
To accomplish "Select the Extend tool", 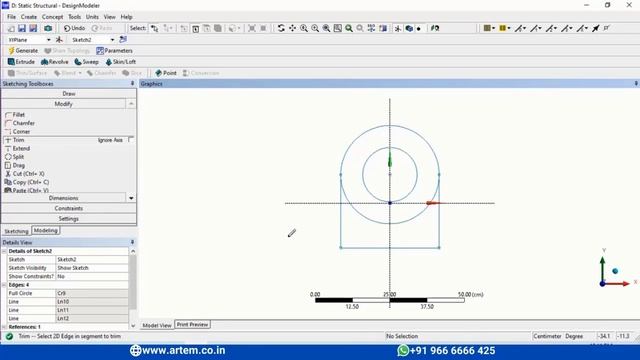I will pyautogui.click(x=17, y=149).
